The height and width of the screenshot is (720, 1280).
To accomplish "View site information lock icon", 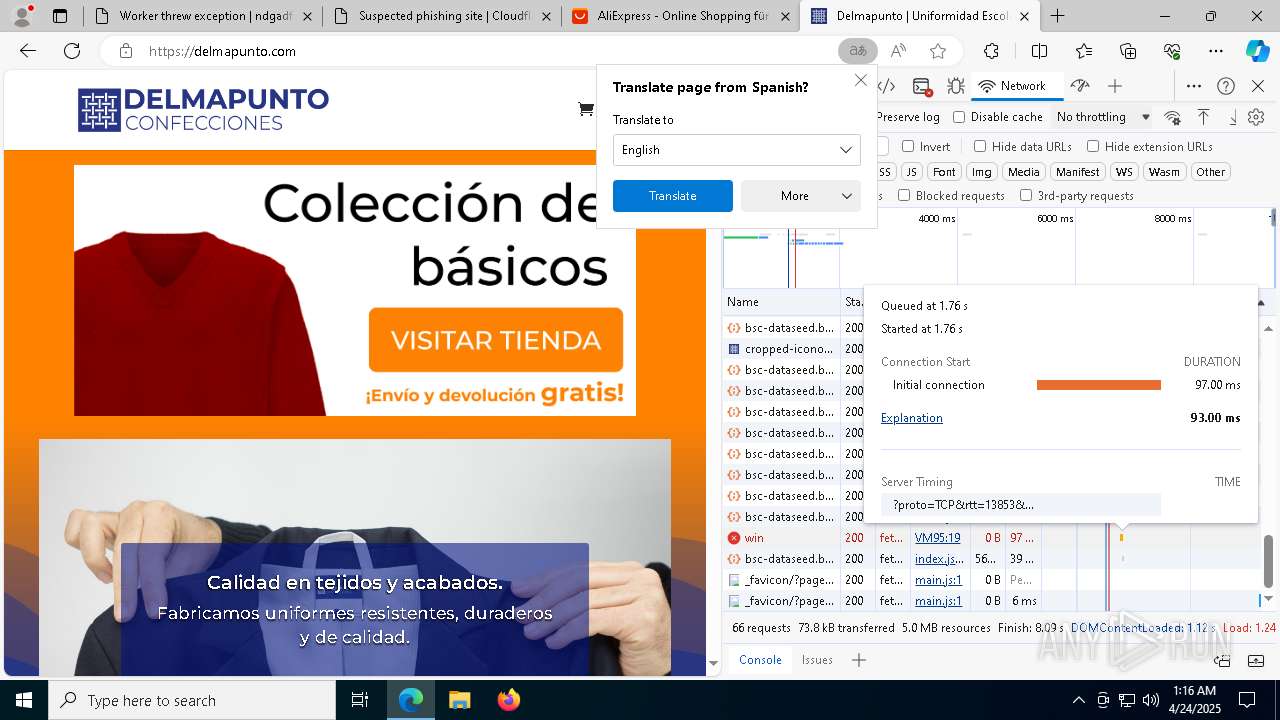I will click(125, 51).
